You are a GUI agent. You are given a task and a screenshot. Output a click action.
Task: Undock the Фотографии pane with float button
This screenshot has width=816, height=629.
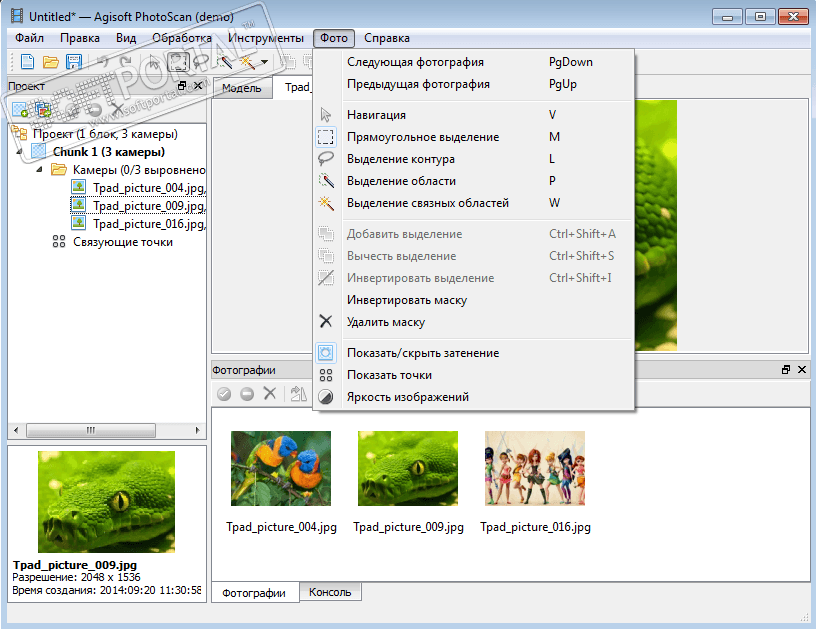pyautogui.click(x=786, y=369)
